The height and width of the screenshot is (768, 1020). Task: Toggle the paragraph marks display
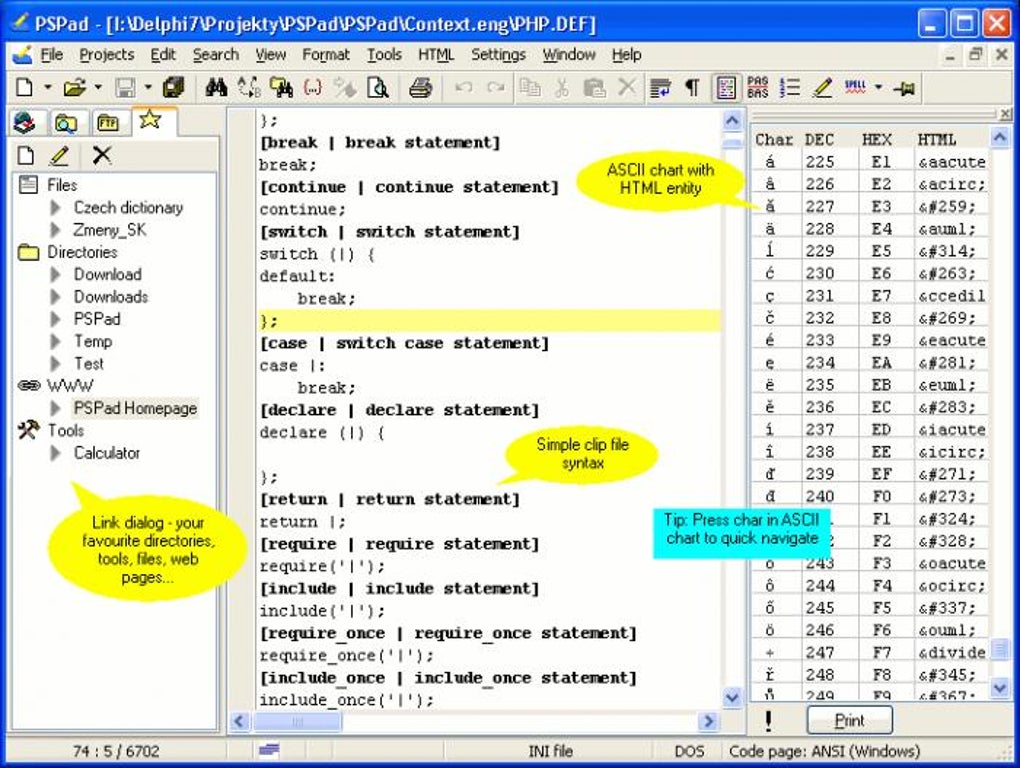(691, 88)
